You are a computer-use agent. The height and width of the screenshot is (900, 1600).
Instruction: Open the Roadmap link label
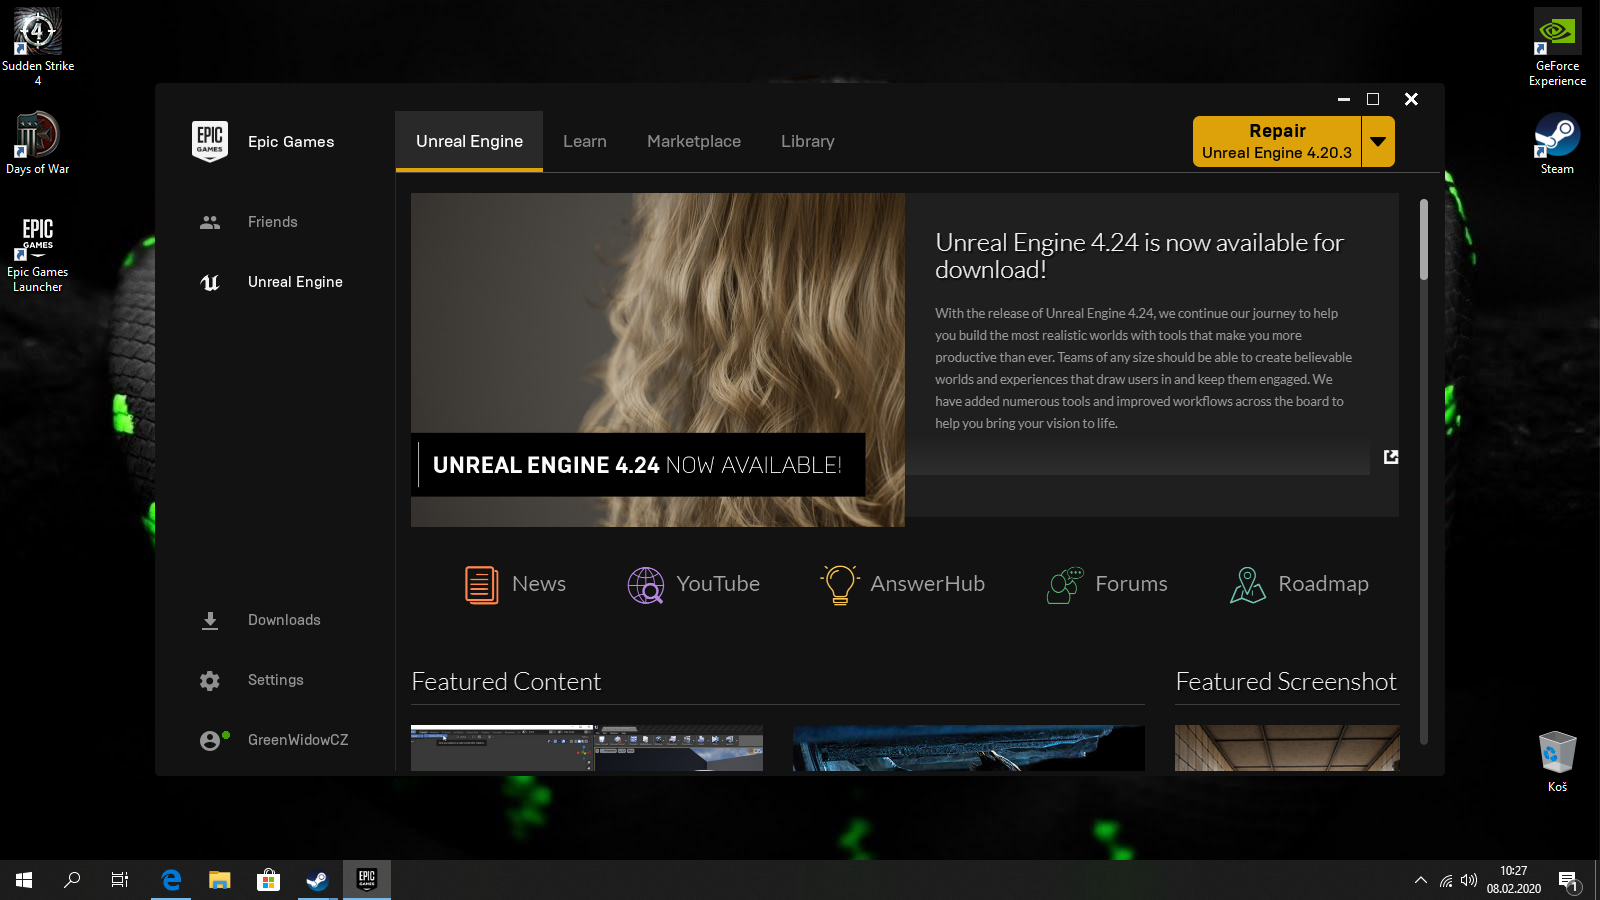1323,584
